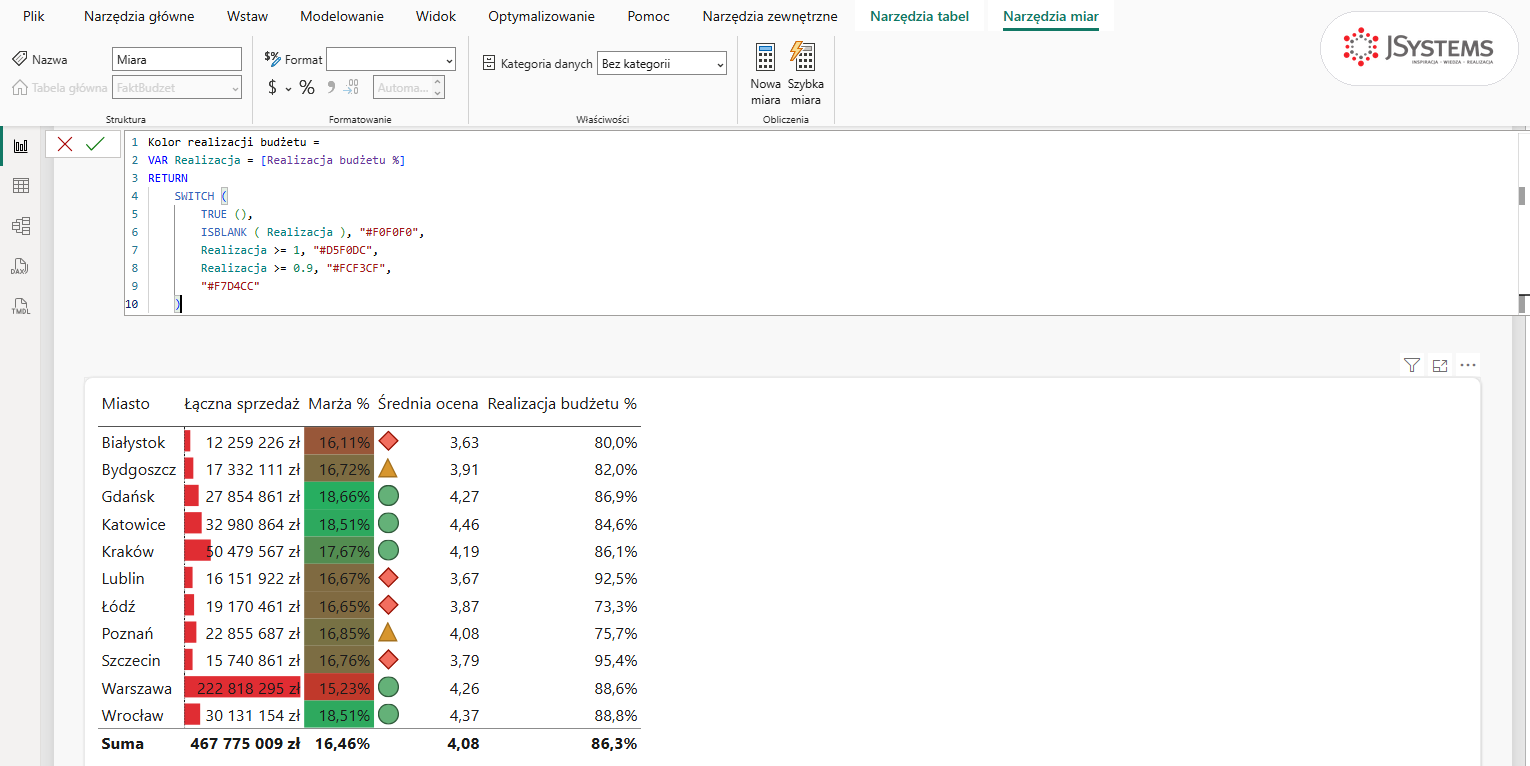Sort by the Średnia ocena column header
The width and height of the screenshot is (1530, 766).
[428, 404]
